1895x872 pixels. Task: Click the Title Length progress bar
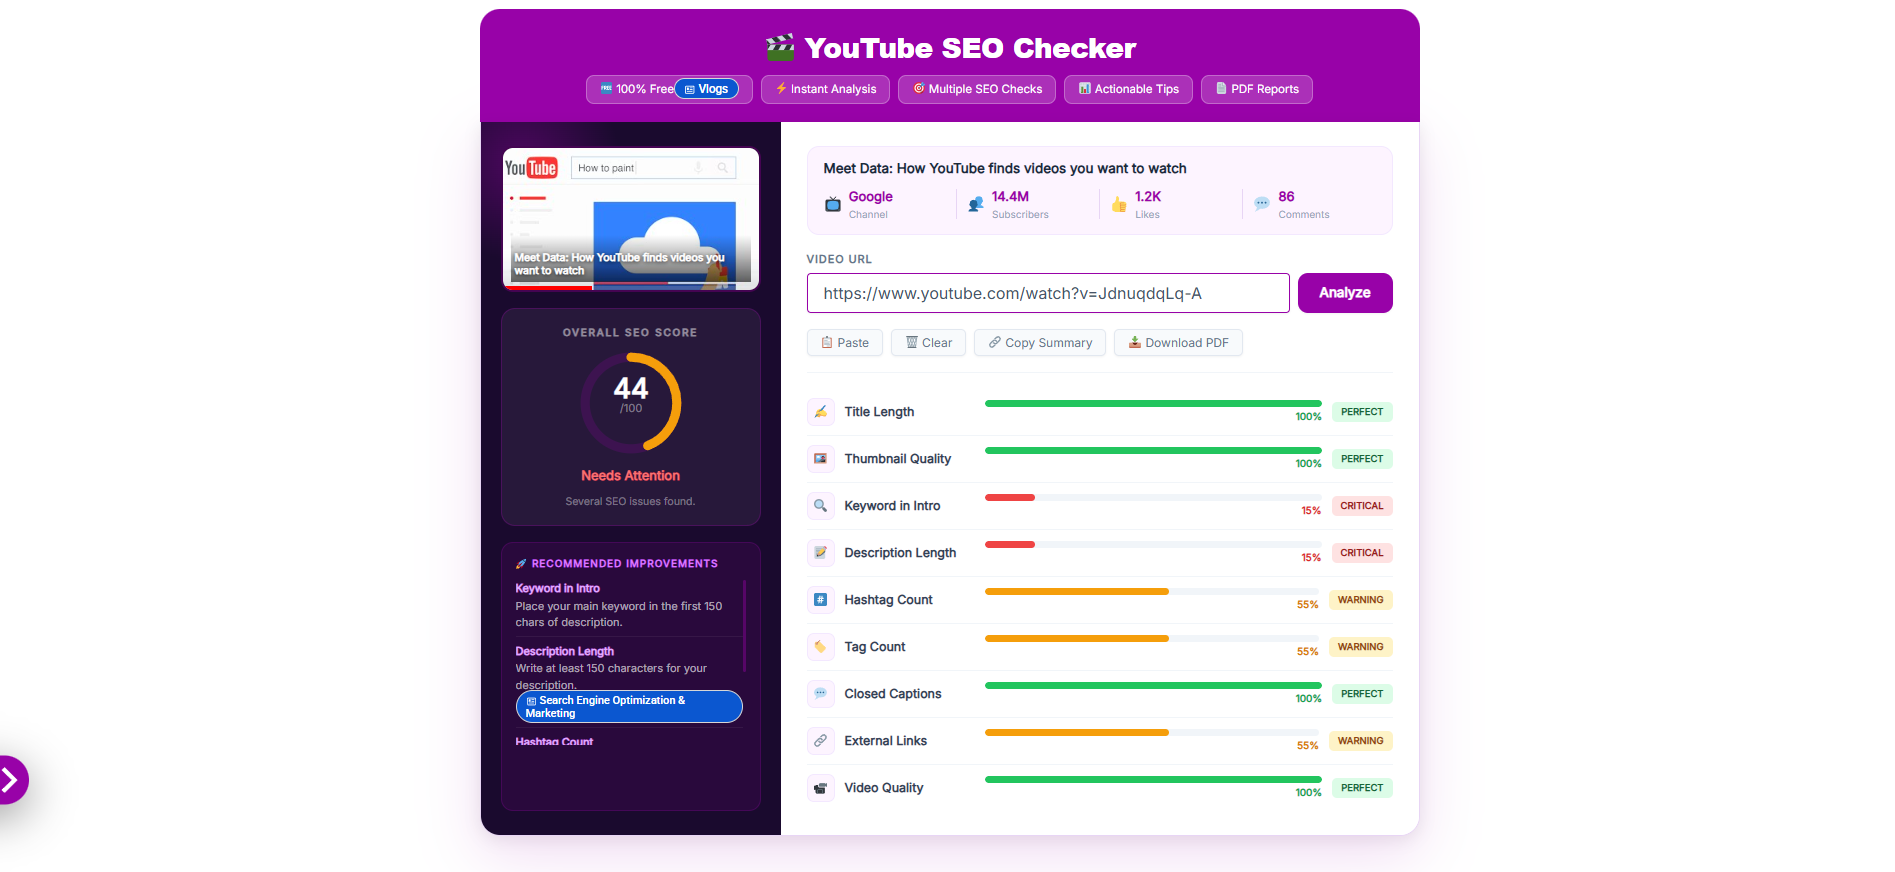1153,403
